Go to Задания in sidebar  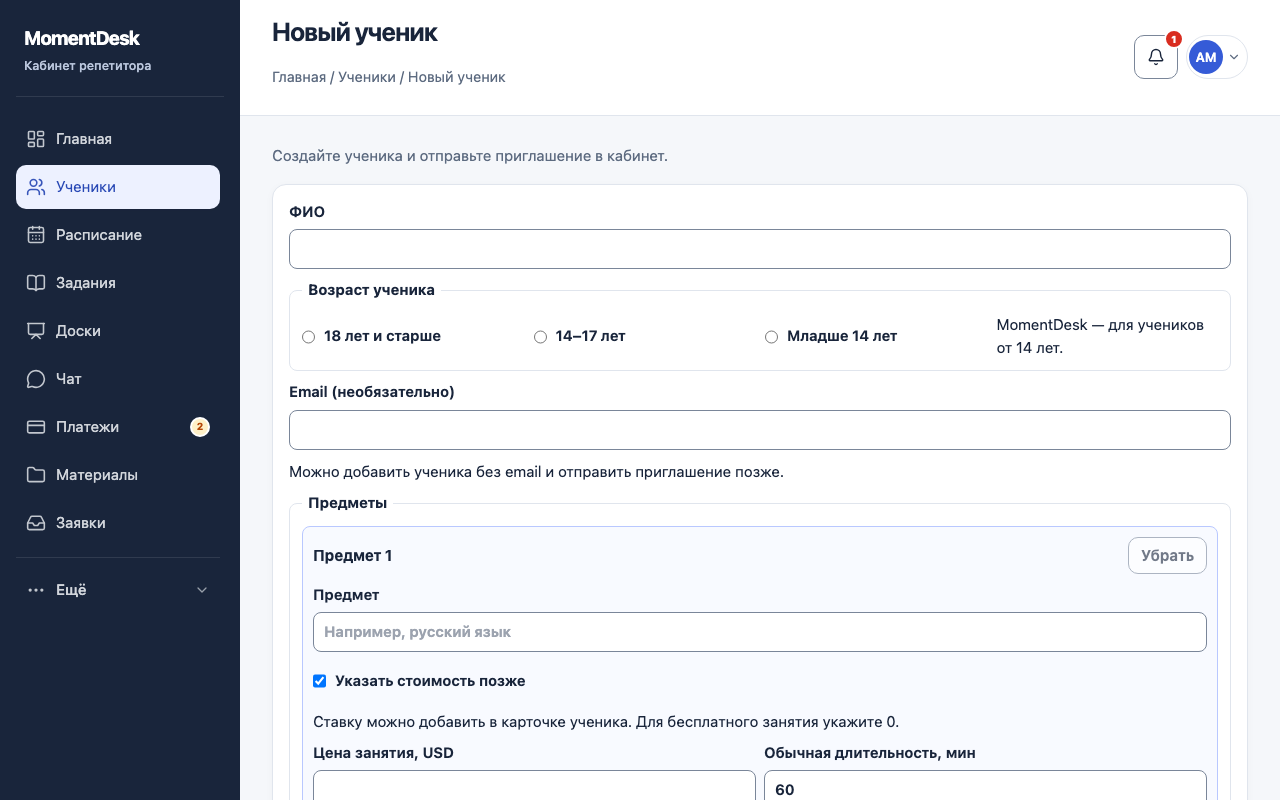(x=118, y=283)
